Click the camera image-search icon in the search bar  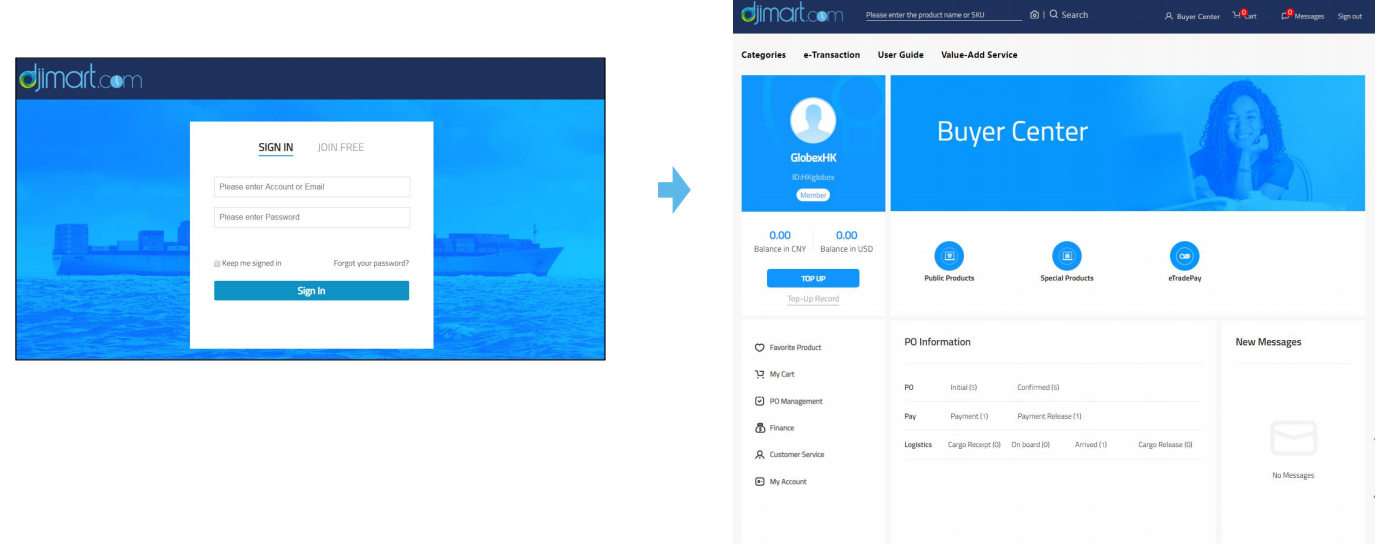click(x=1033, y=15)
